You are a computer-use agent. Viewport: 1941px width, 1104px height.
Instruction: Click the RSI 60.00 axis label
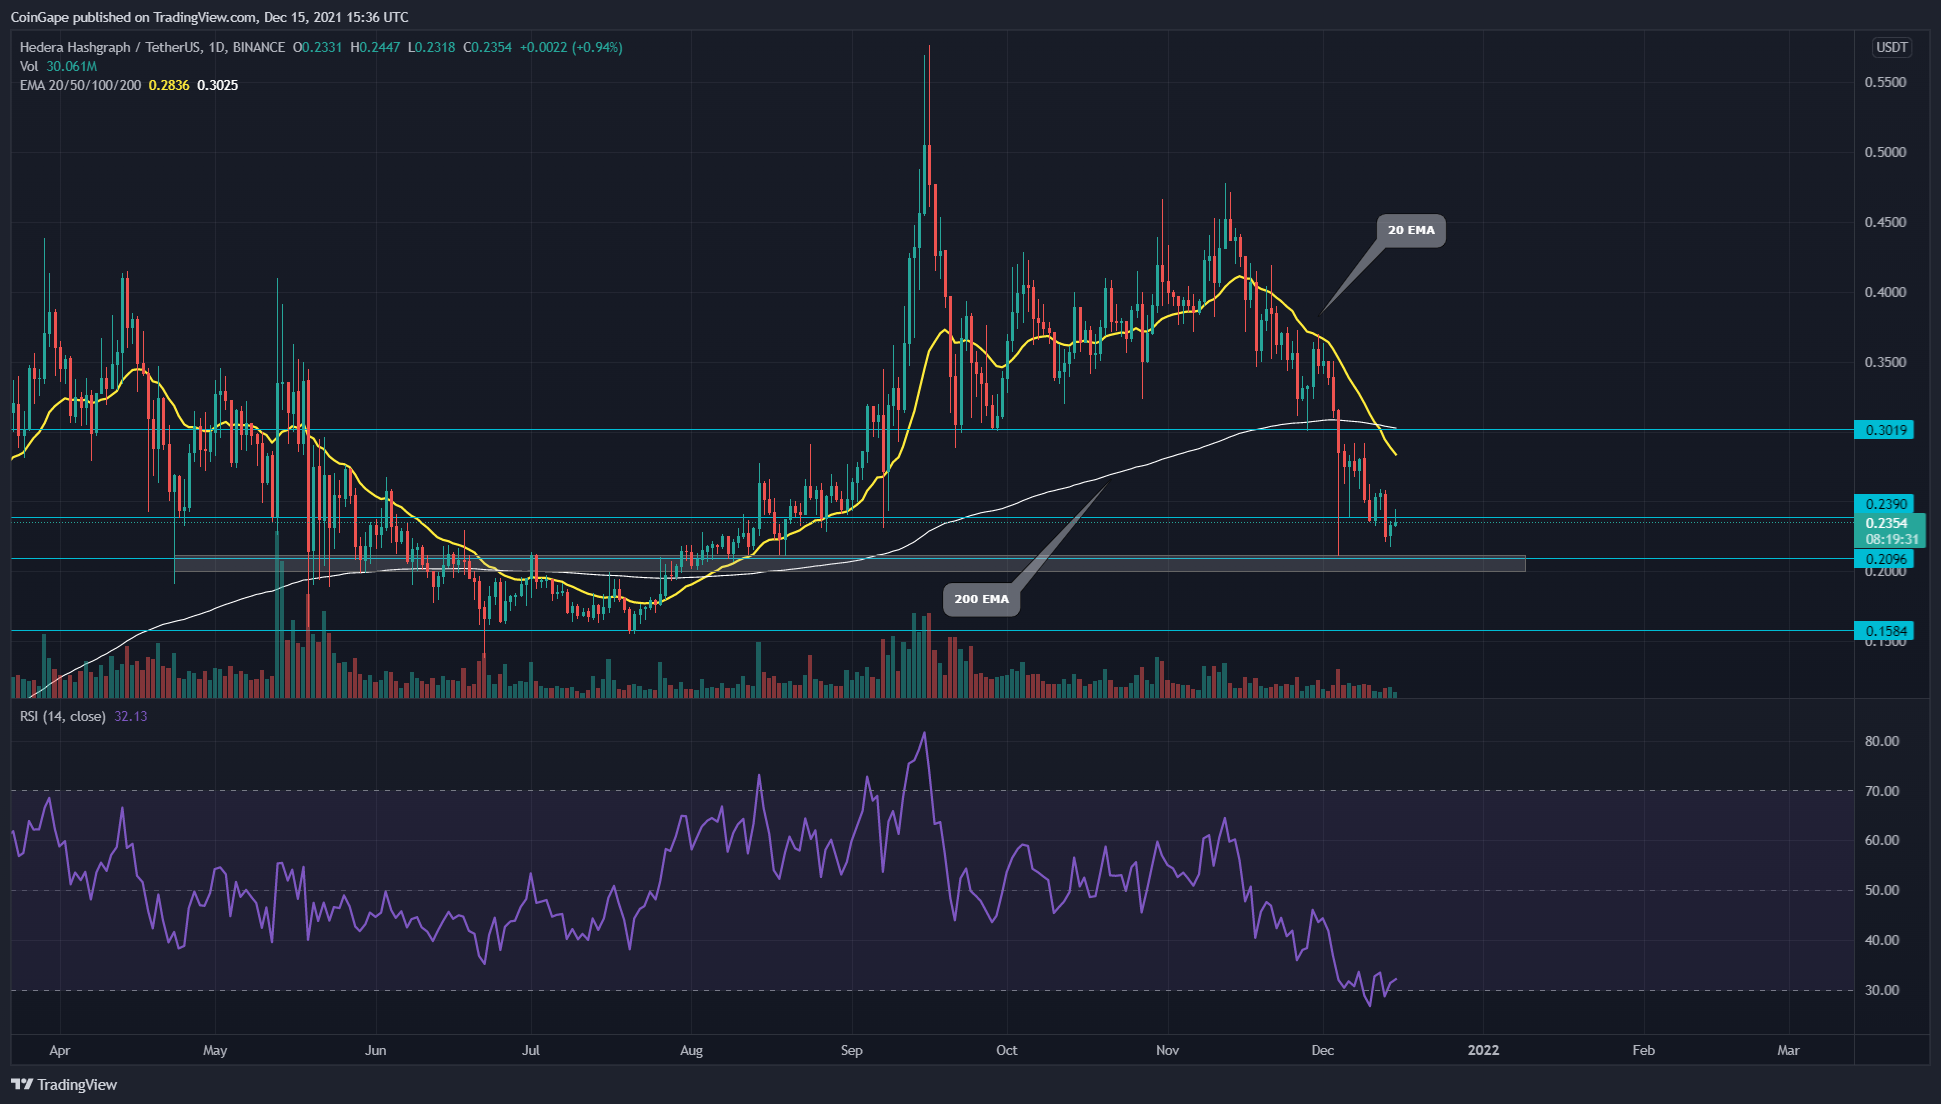[x=1882, y=840]
